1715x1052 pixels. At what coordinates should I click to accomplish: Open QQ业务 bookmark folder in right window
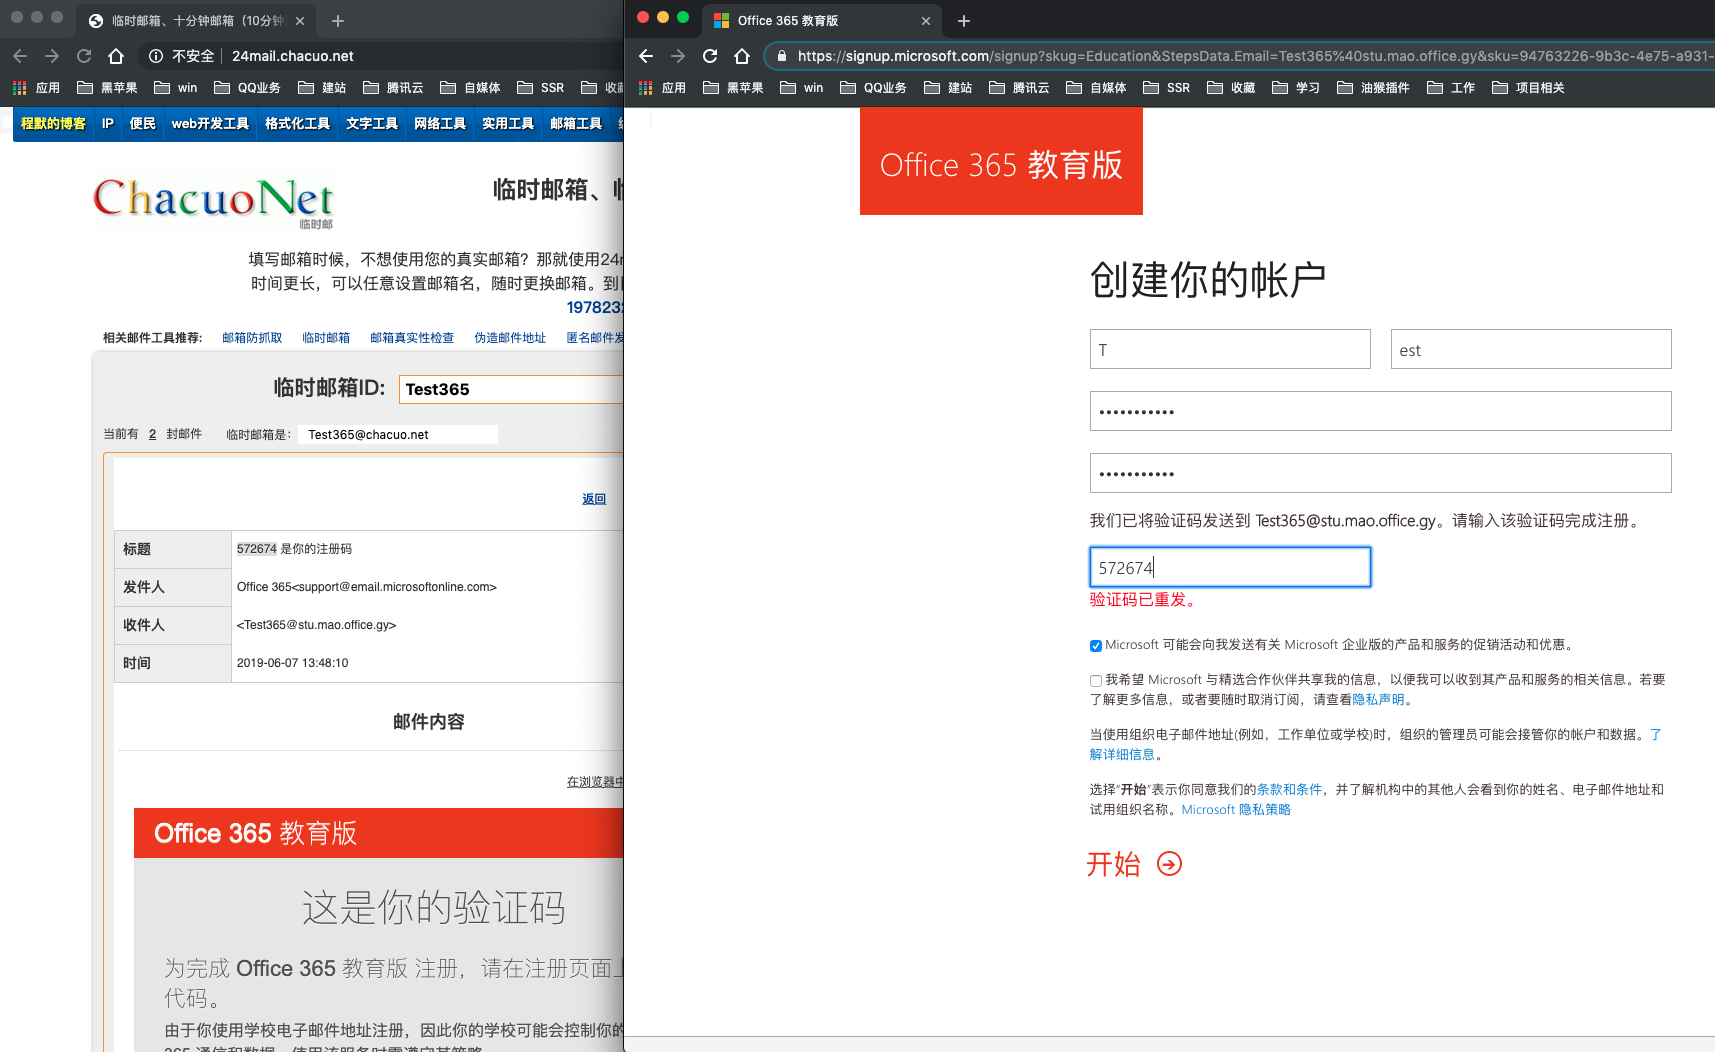(873, 88)
